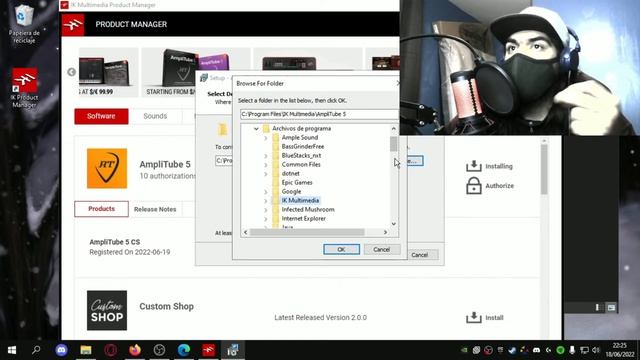Screen dimensions: 640x360
Task: Click the Authorize padlock icon
Action: coord(473,186)
